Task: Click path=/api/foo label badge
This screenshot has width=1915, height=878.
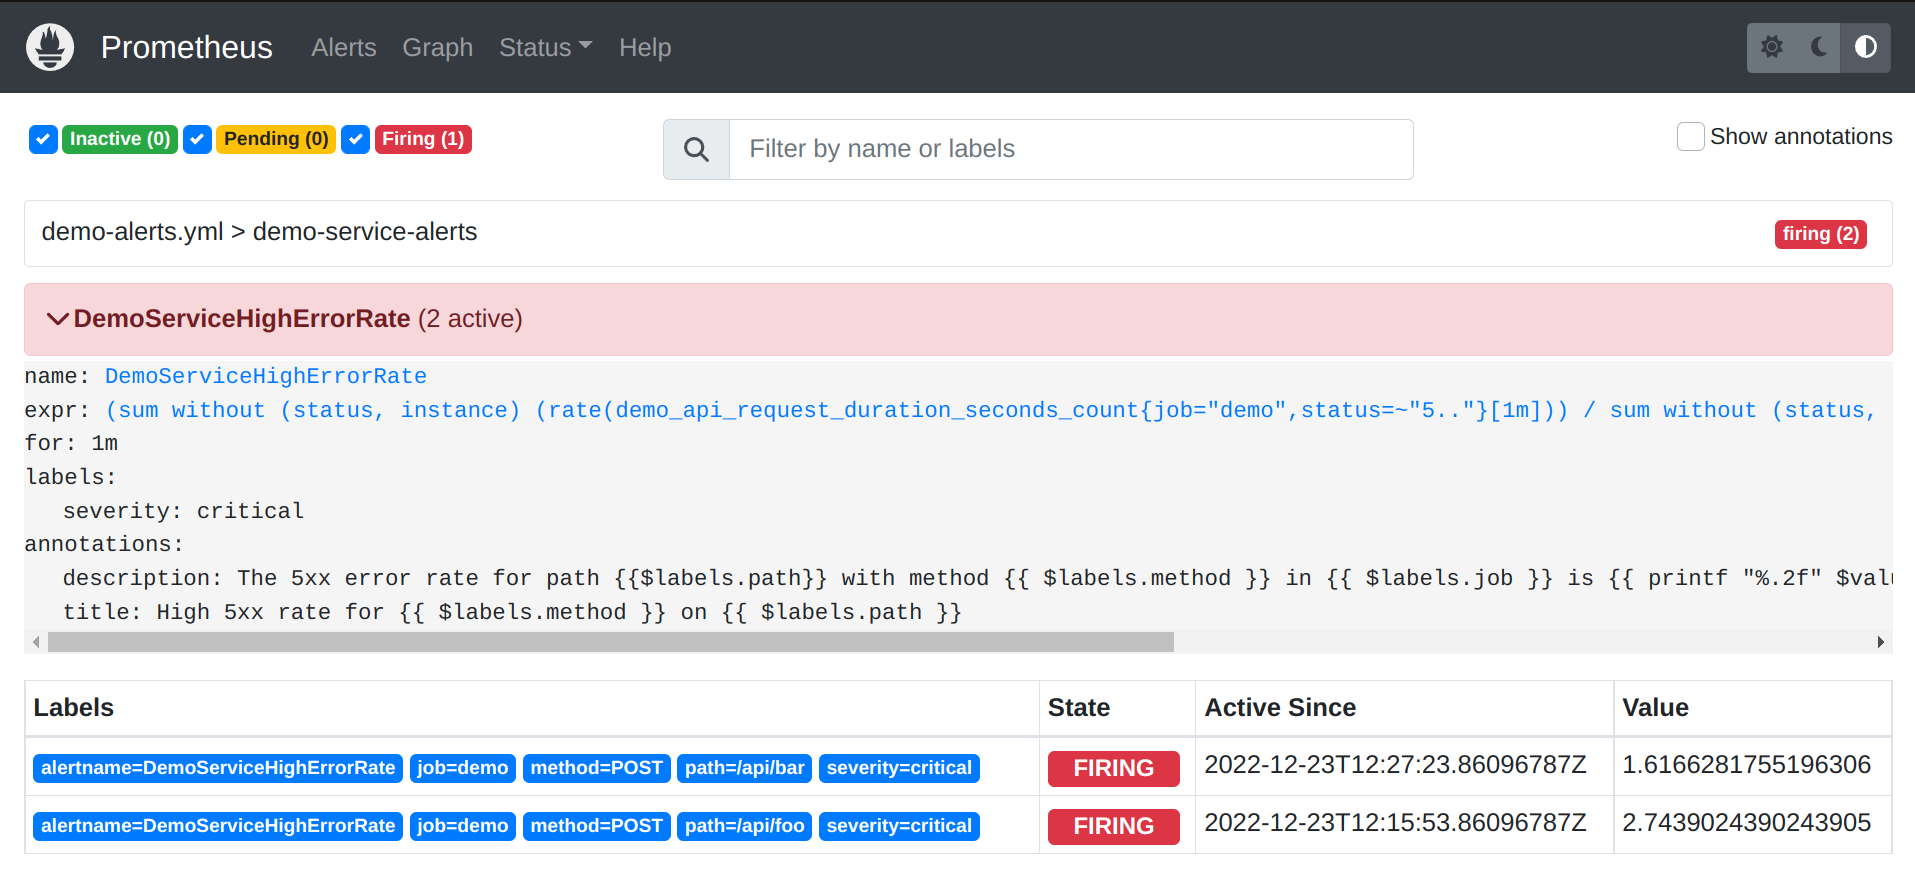Action: tap(745, 826)
